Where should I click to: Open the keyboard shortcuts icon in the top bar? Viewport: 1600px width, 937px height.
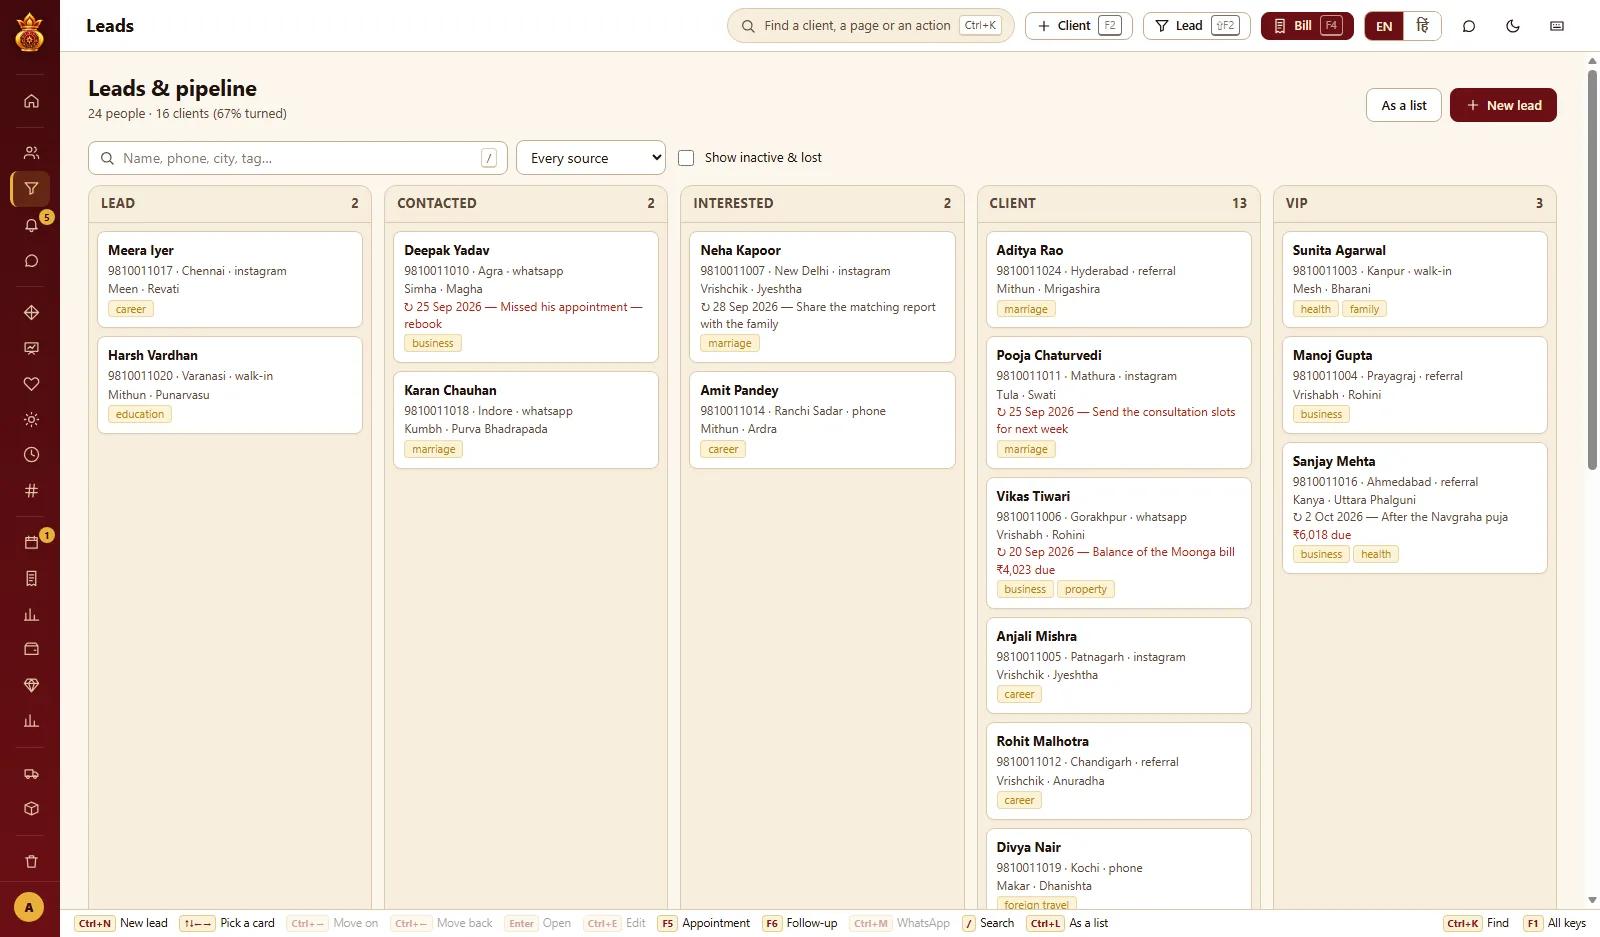[x=1557, y=26]
